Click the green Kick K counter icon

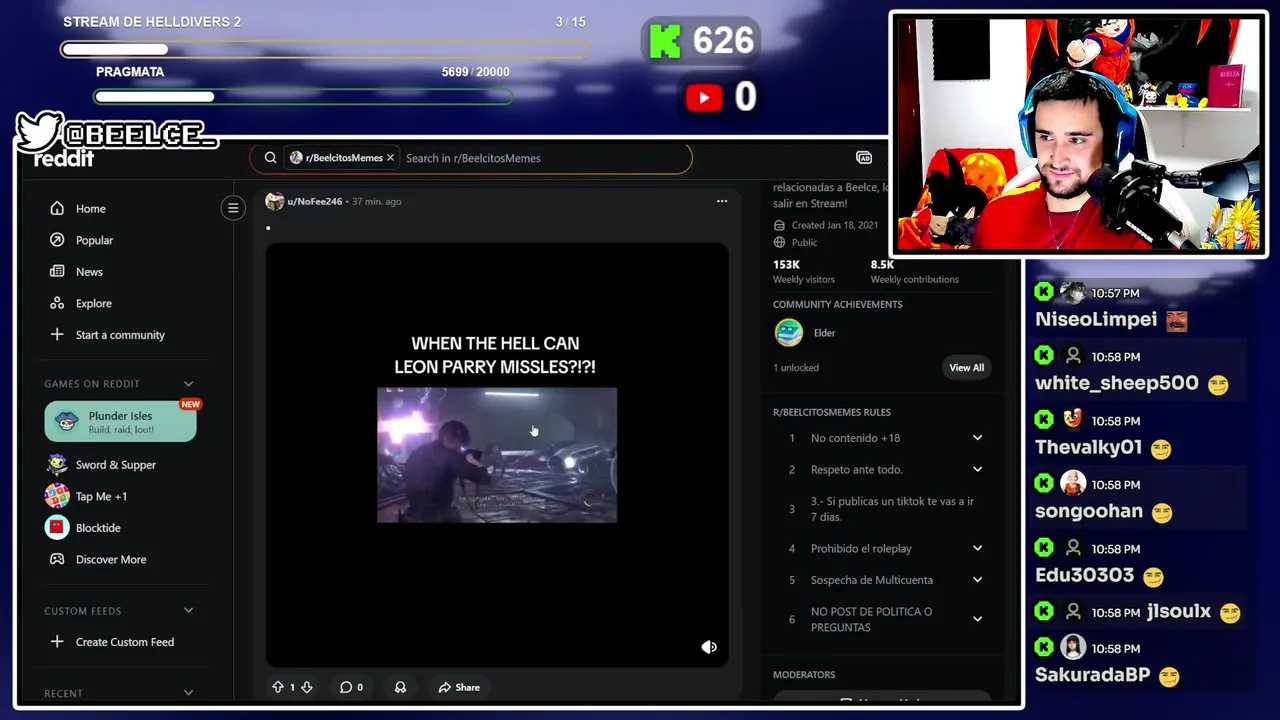[x=665, y=42]
